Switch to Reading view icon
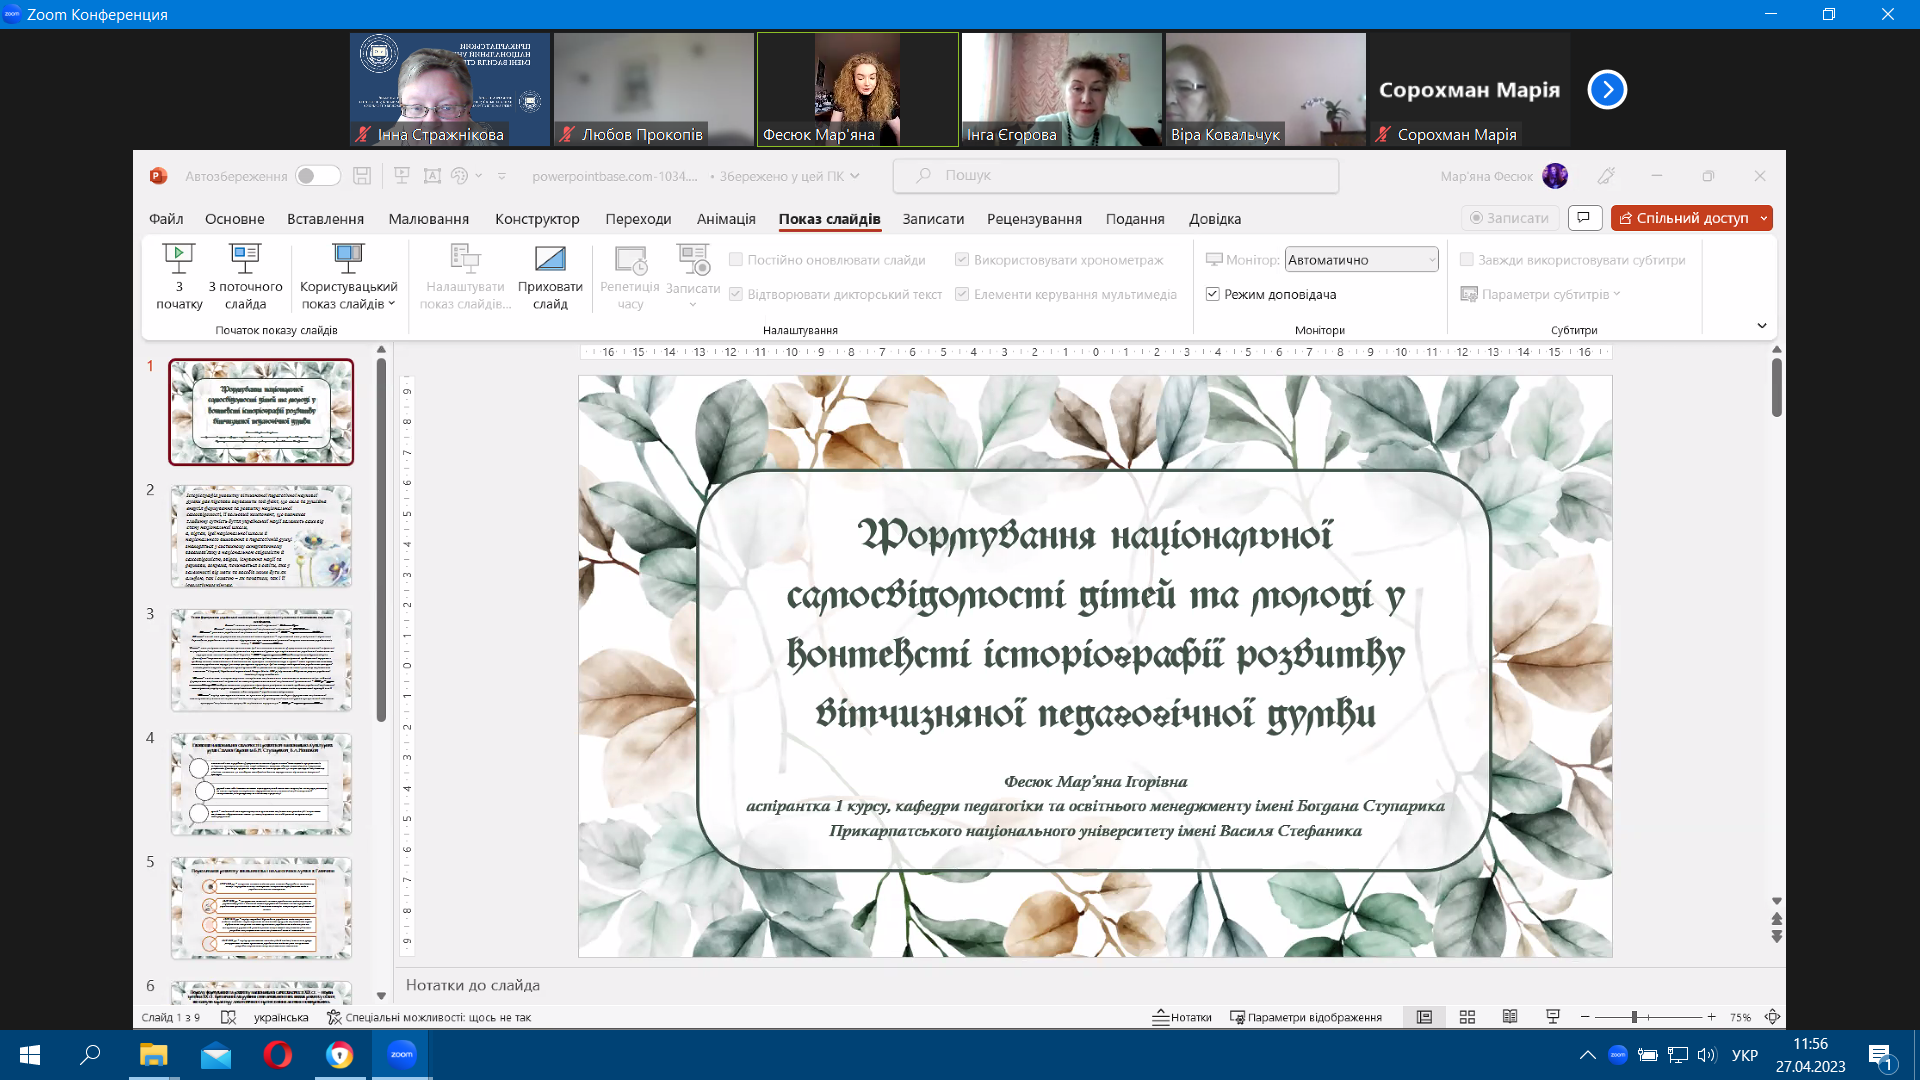The width and height of the screenshot is (1920, 1080). pyautogui.click(x=1510, y=1017)
